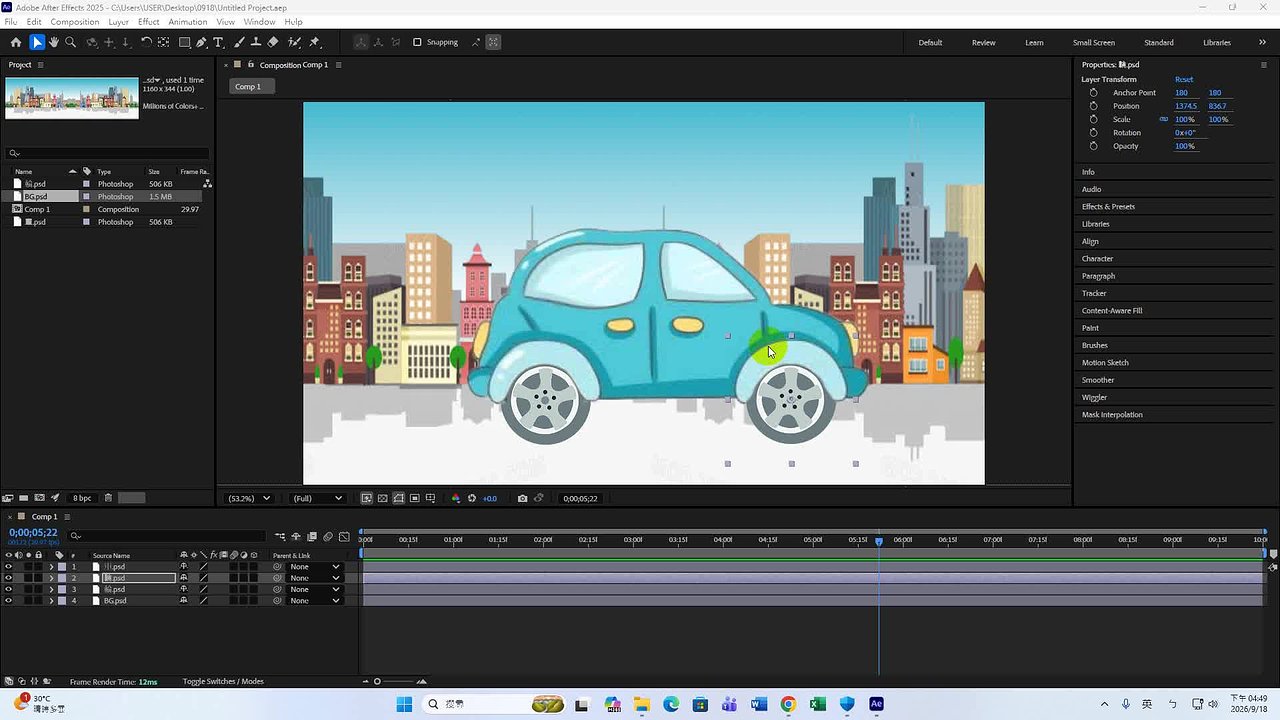Switch to the Review workspace

[983, 42]
